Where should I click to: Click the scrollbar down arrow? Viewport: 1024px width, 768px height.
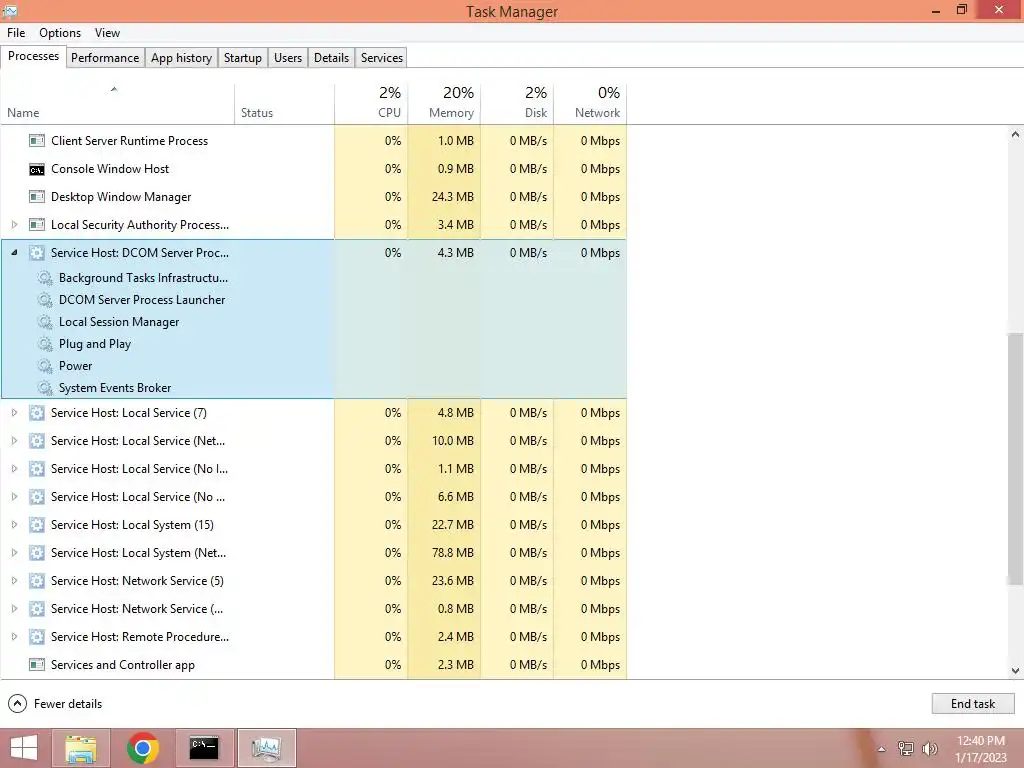pyautogui.click(x=1015, y=671)
